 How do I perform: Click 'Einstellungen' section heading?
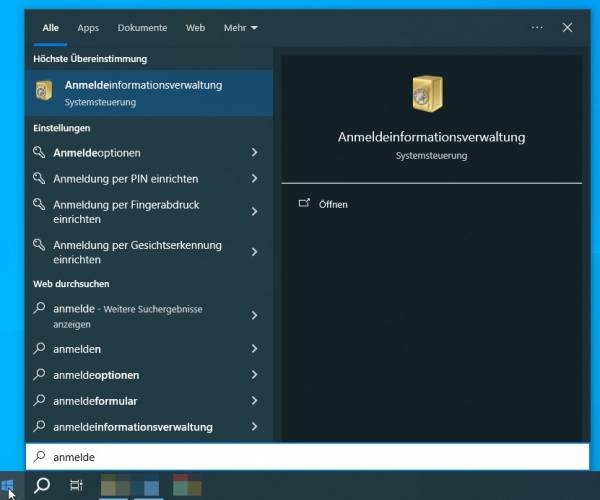click(x=62, y=128)
